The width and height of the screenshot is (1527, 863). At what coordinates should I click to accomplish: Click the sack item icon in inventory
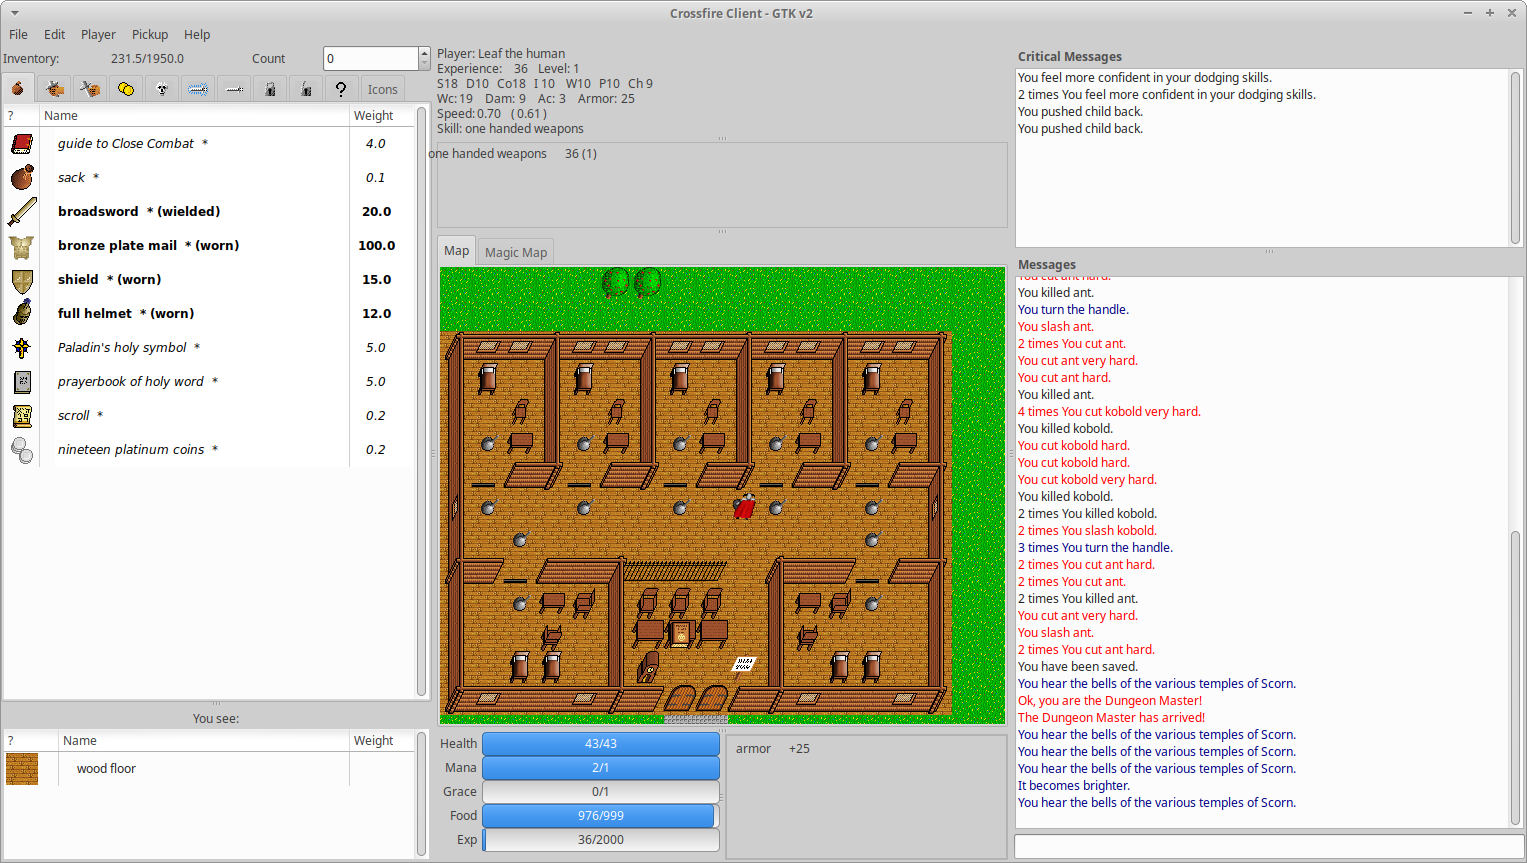pos(22,178)
